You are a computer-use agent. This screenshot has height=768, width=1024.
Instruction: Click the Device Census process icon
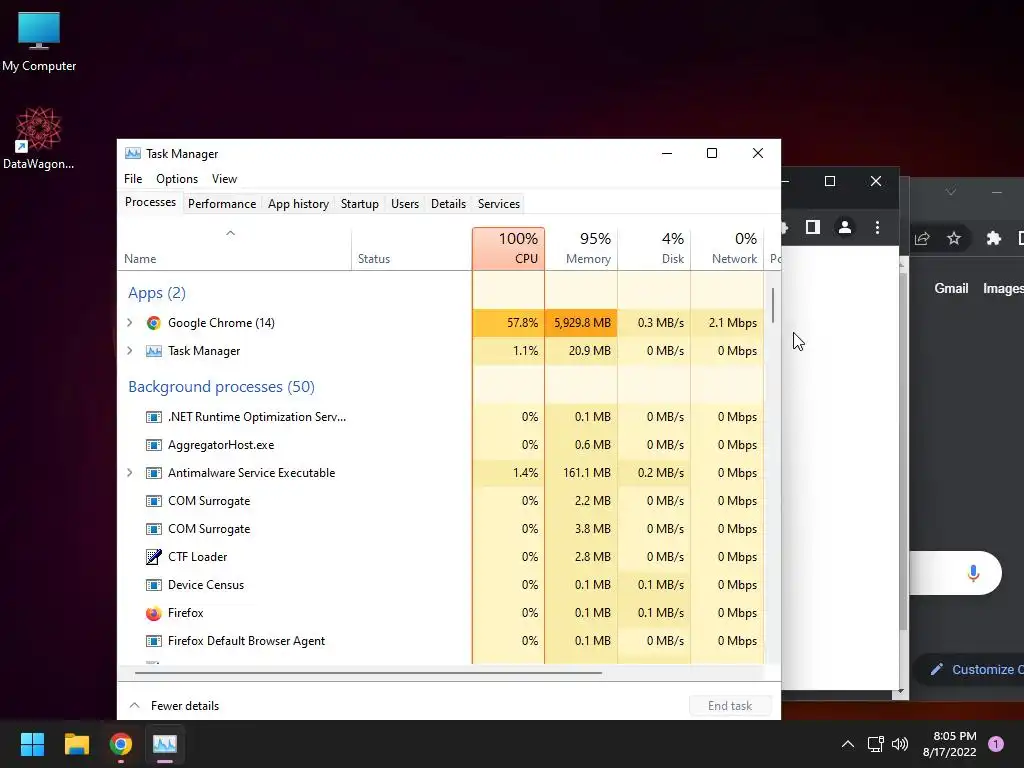pos(153,585)
